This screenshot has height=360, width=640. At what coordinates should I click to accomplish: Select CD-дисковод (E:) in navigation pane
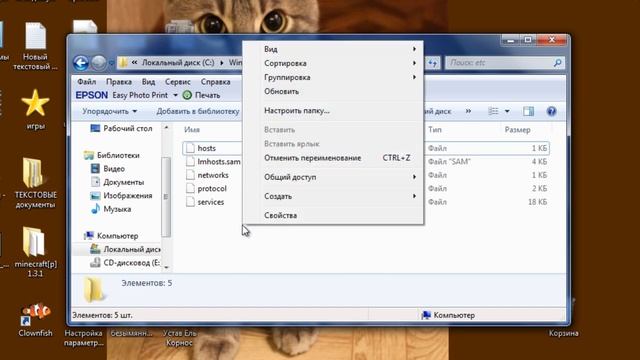tap(131, 263)
